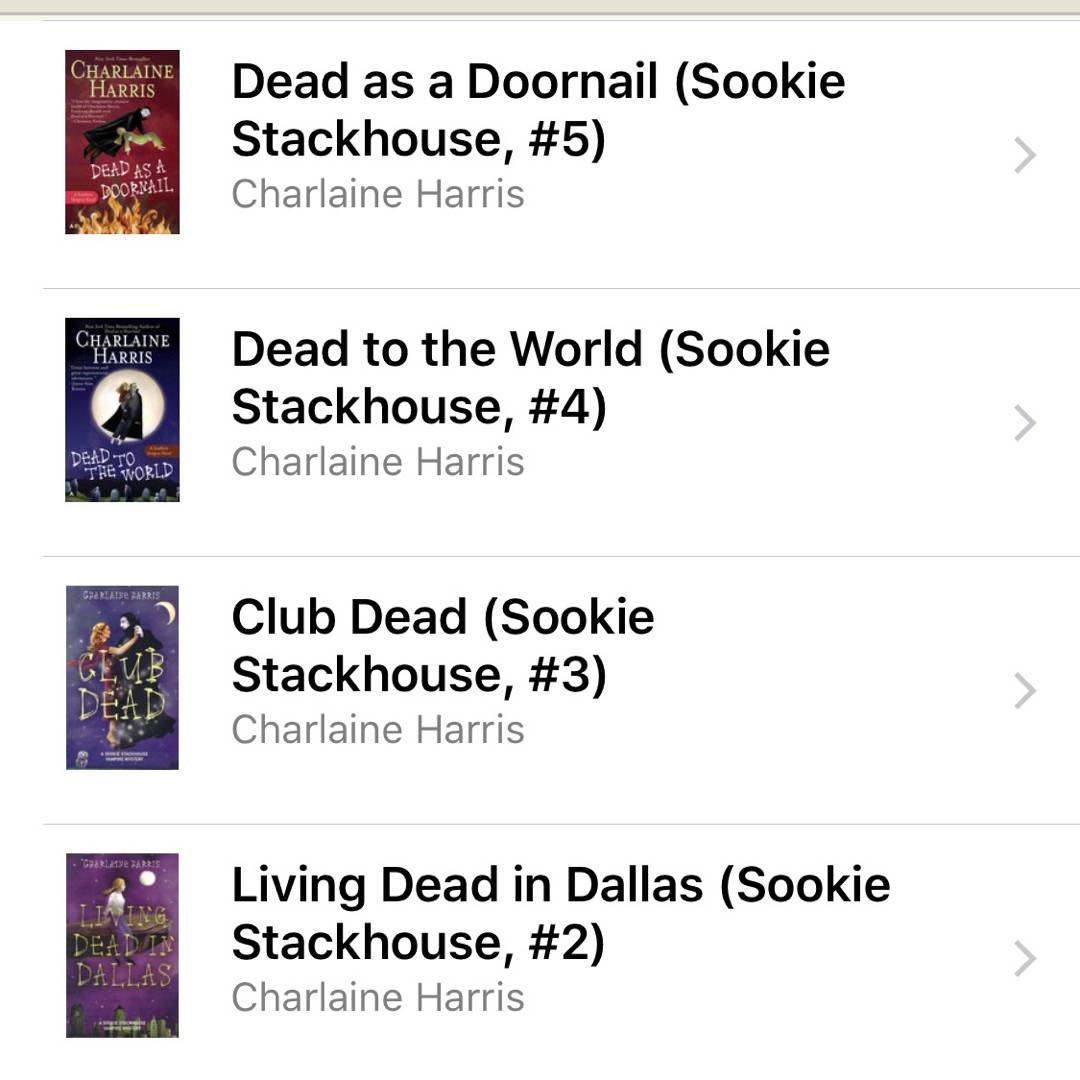Image resolution: width=1080 pixels, height=1080 pixels.
Task: Tap the 'Stackhouse, #5)' series text
Action: coord(418,139)
